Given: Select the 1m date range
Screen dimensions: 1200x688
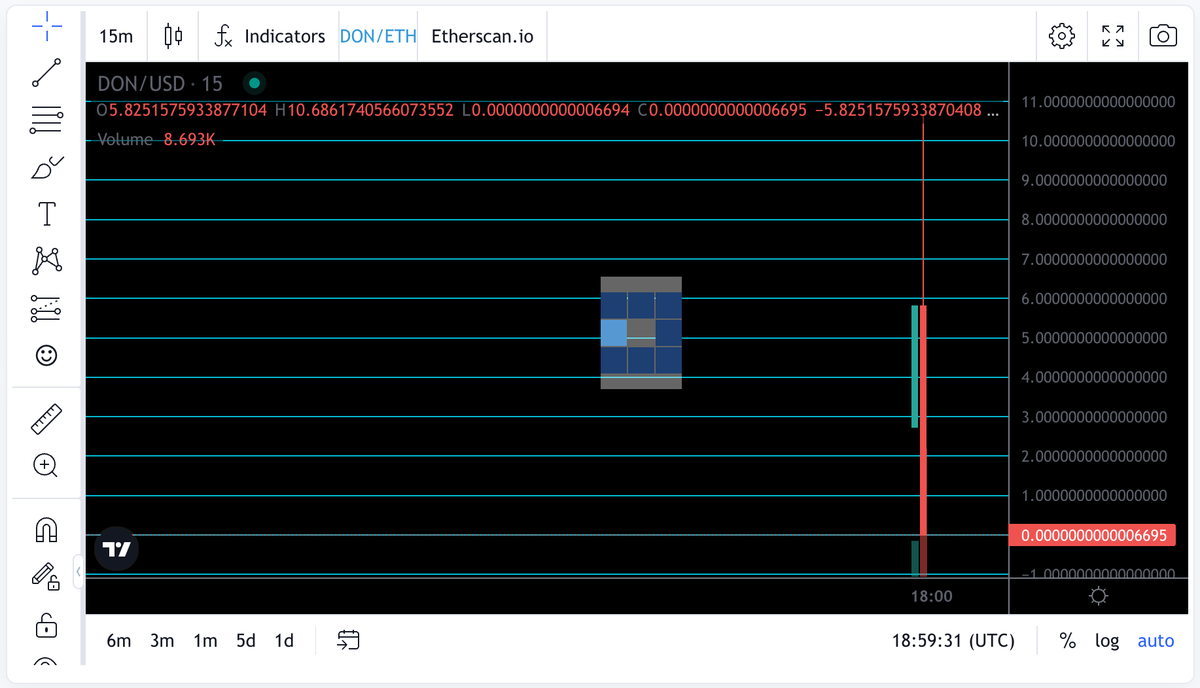Looking at the screenshot, I should click(205, 641).
